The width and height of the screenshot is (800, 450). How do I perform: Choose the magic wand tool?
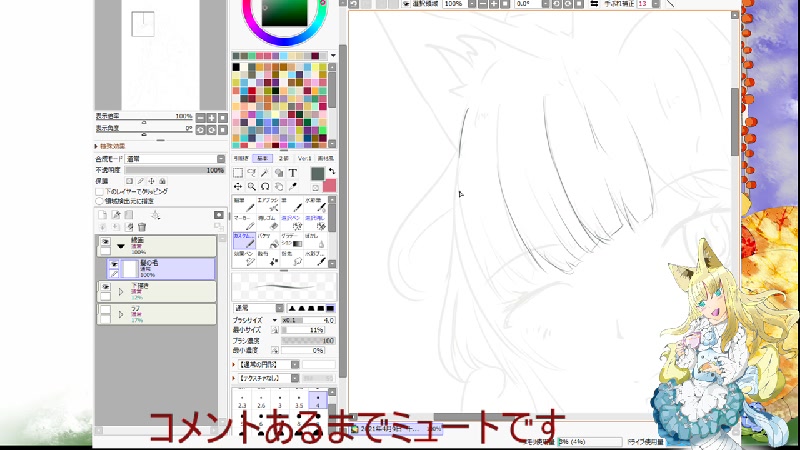coord(265,172)
